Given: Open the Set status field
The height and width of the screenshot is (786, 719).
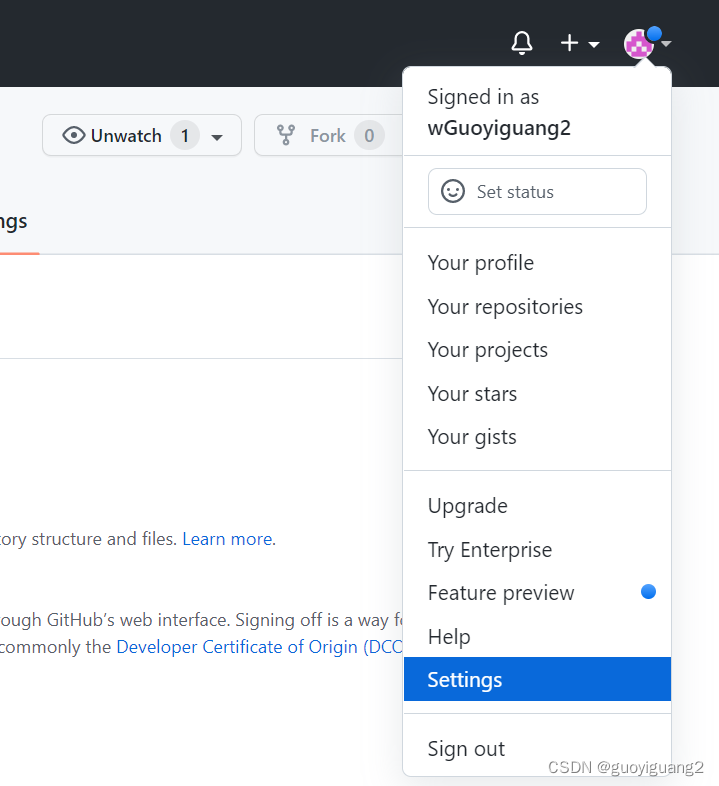Looking at the screenshot, I should 537,191.
